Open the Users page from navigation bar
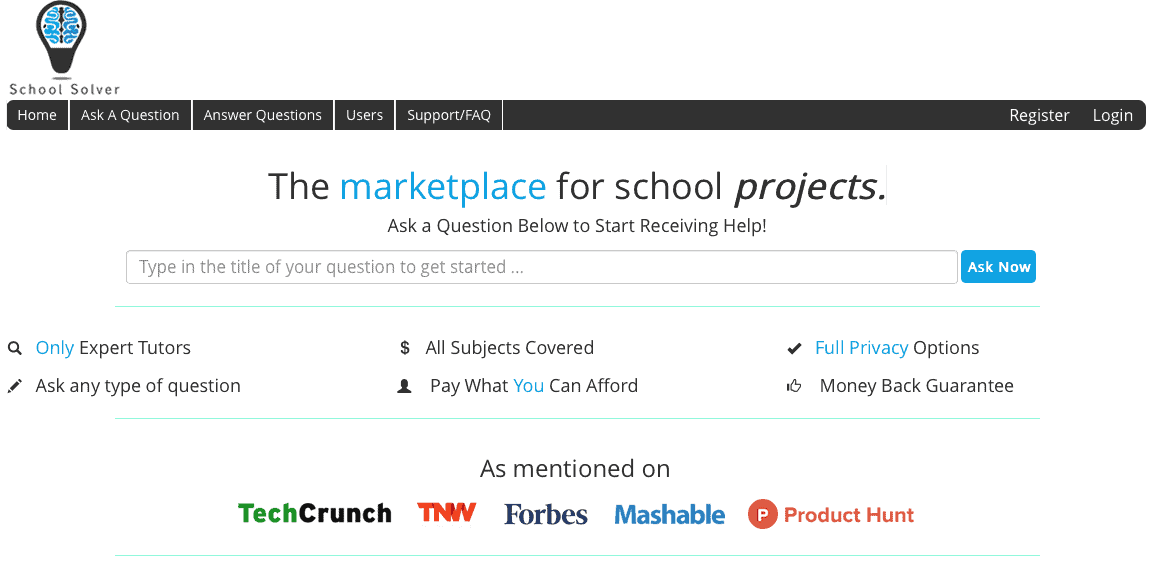 tap(365, 115)
